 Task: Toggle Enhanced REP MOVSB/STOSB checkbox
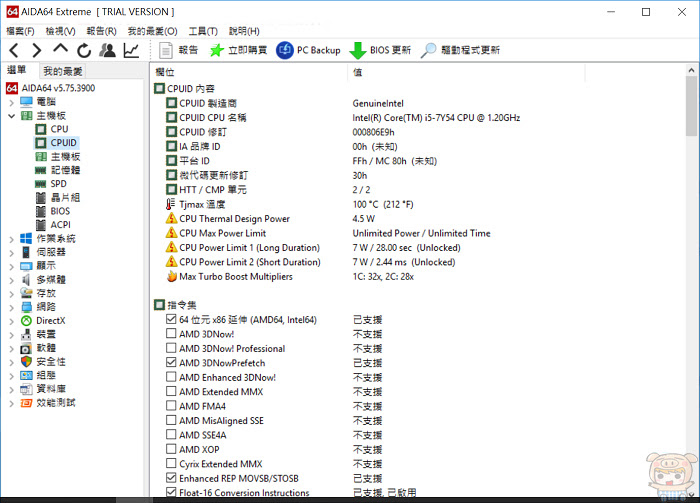[x=171, y=478]
